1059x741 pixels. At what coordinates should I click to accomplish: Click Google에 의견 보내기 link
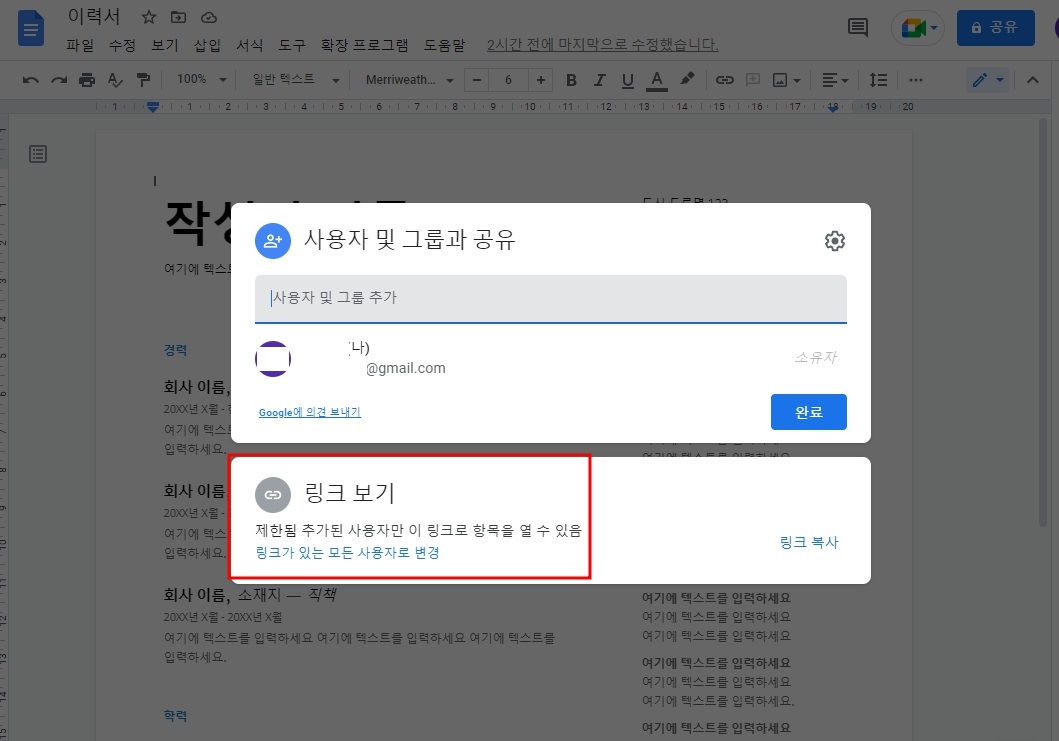310,412
